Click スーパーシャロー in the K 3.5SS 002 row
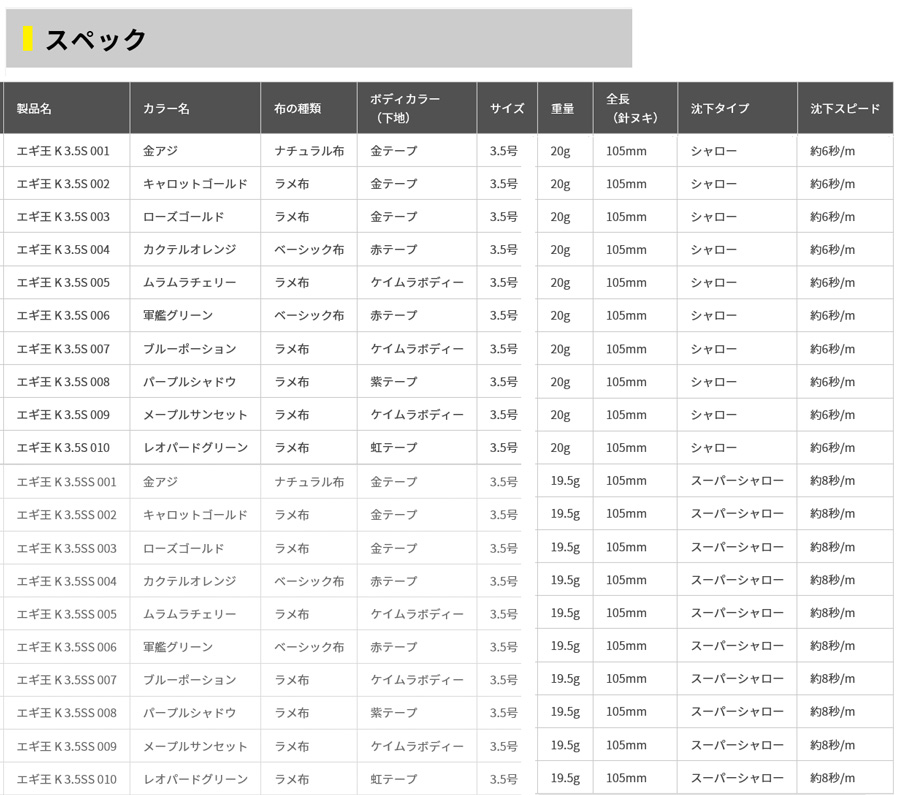Image resolution: width=900 pixels, height=795 pixels. (737, 513)
